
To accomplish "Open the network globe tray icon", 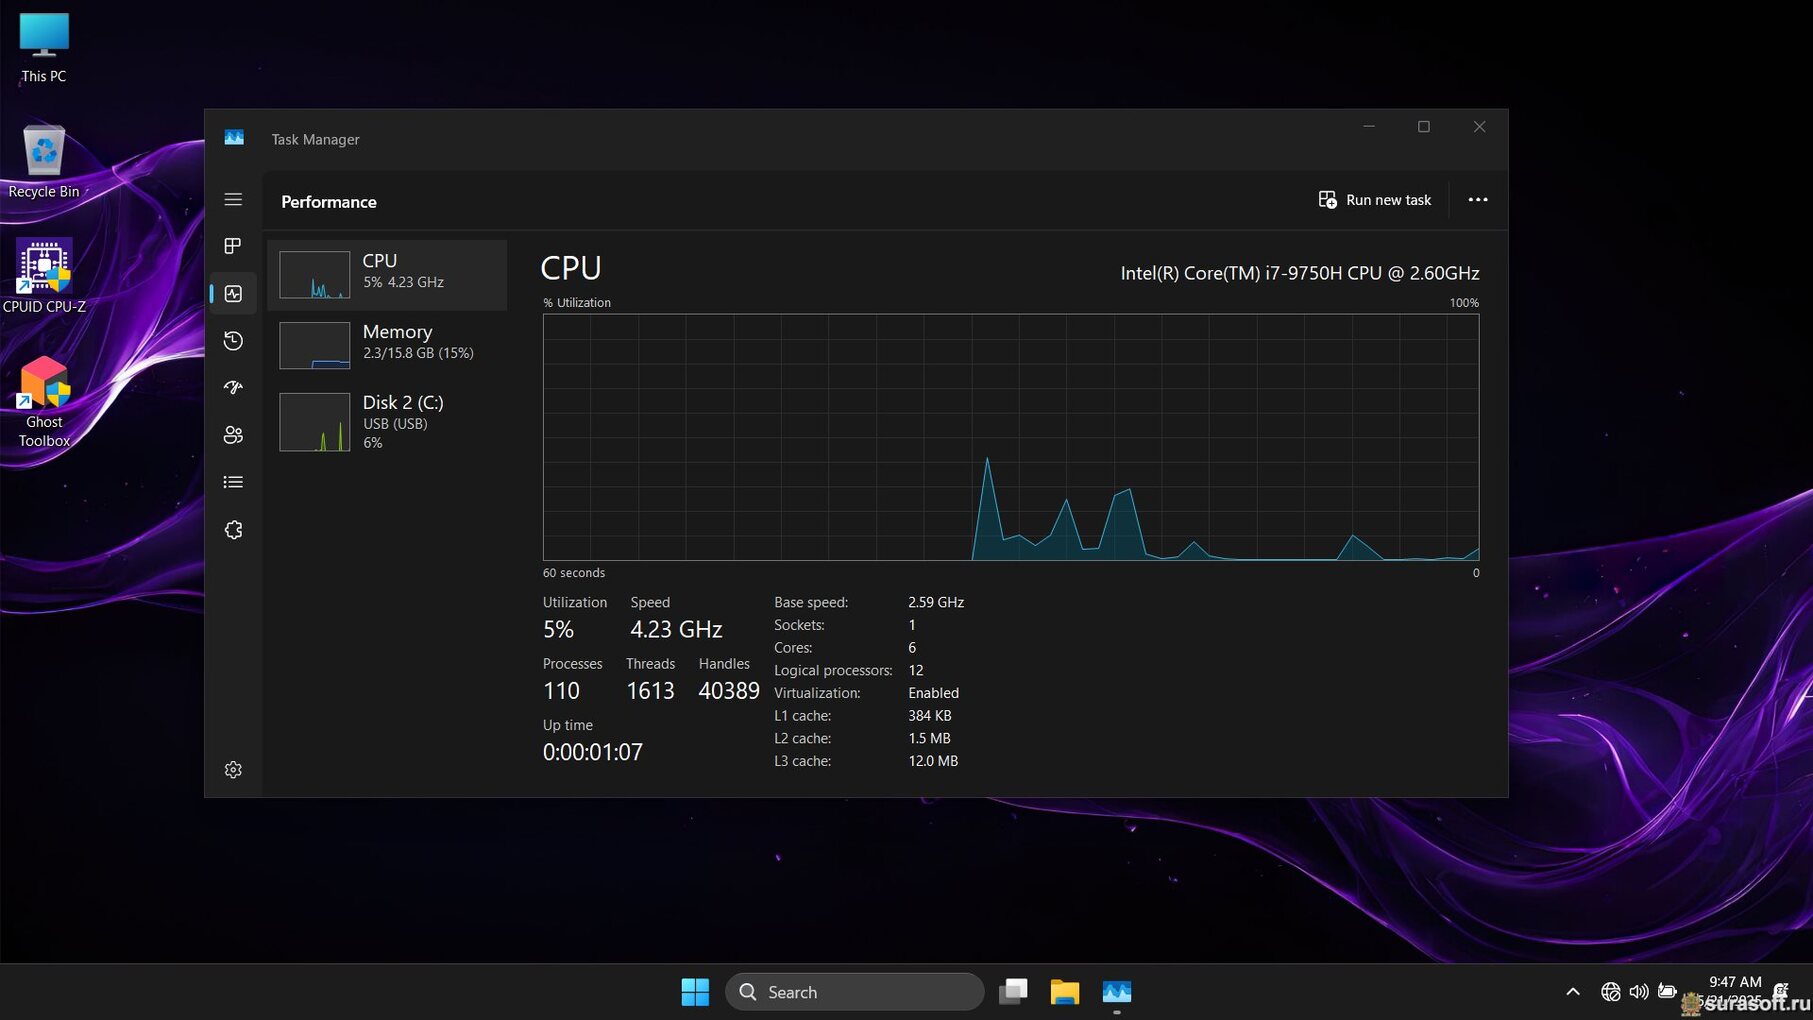I will tap(1610, 992).
